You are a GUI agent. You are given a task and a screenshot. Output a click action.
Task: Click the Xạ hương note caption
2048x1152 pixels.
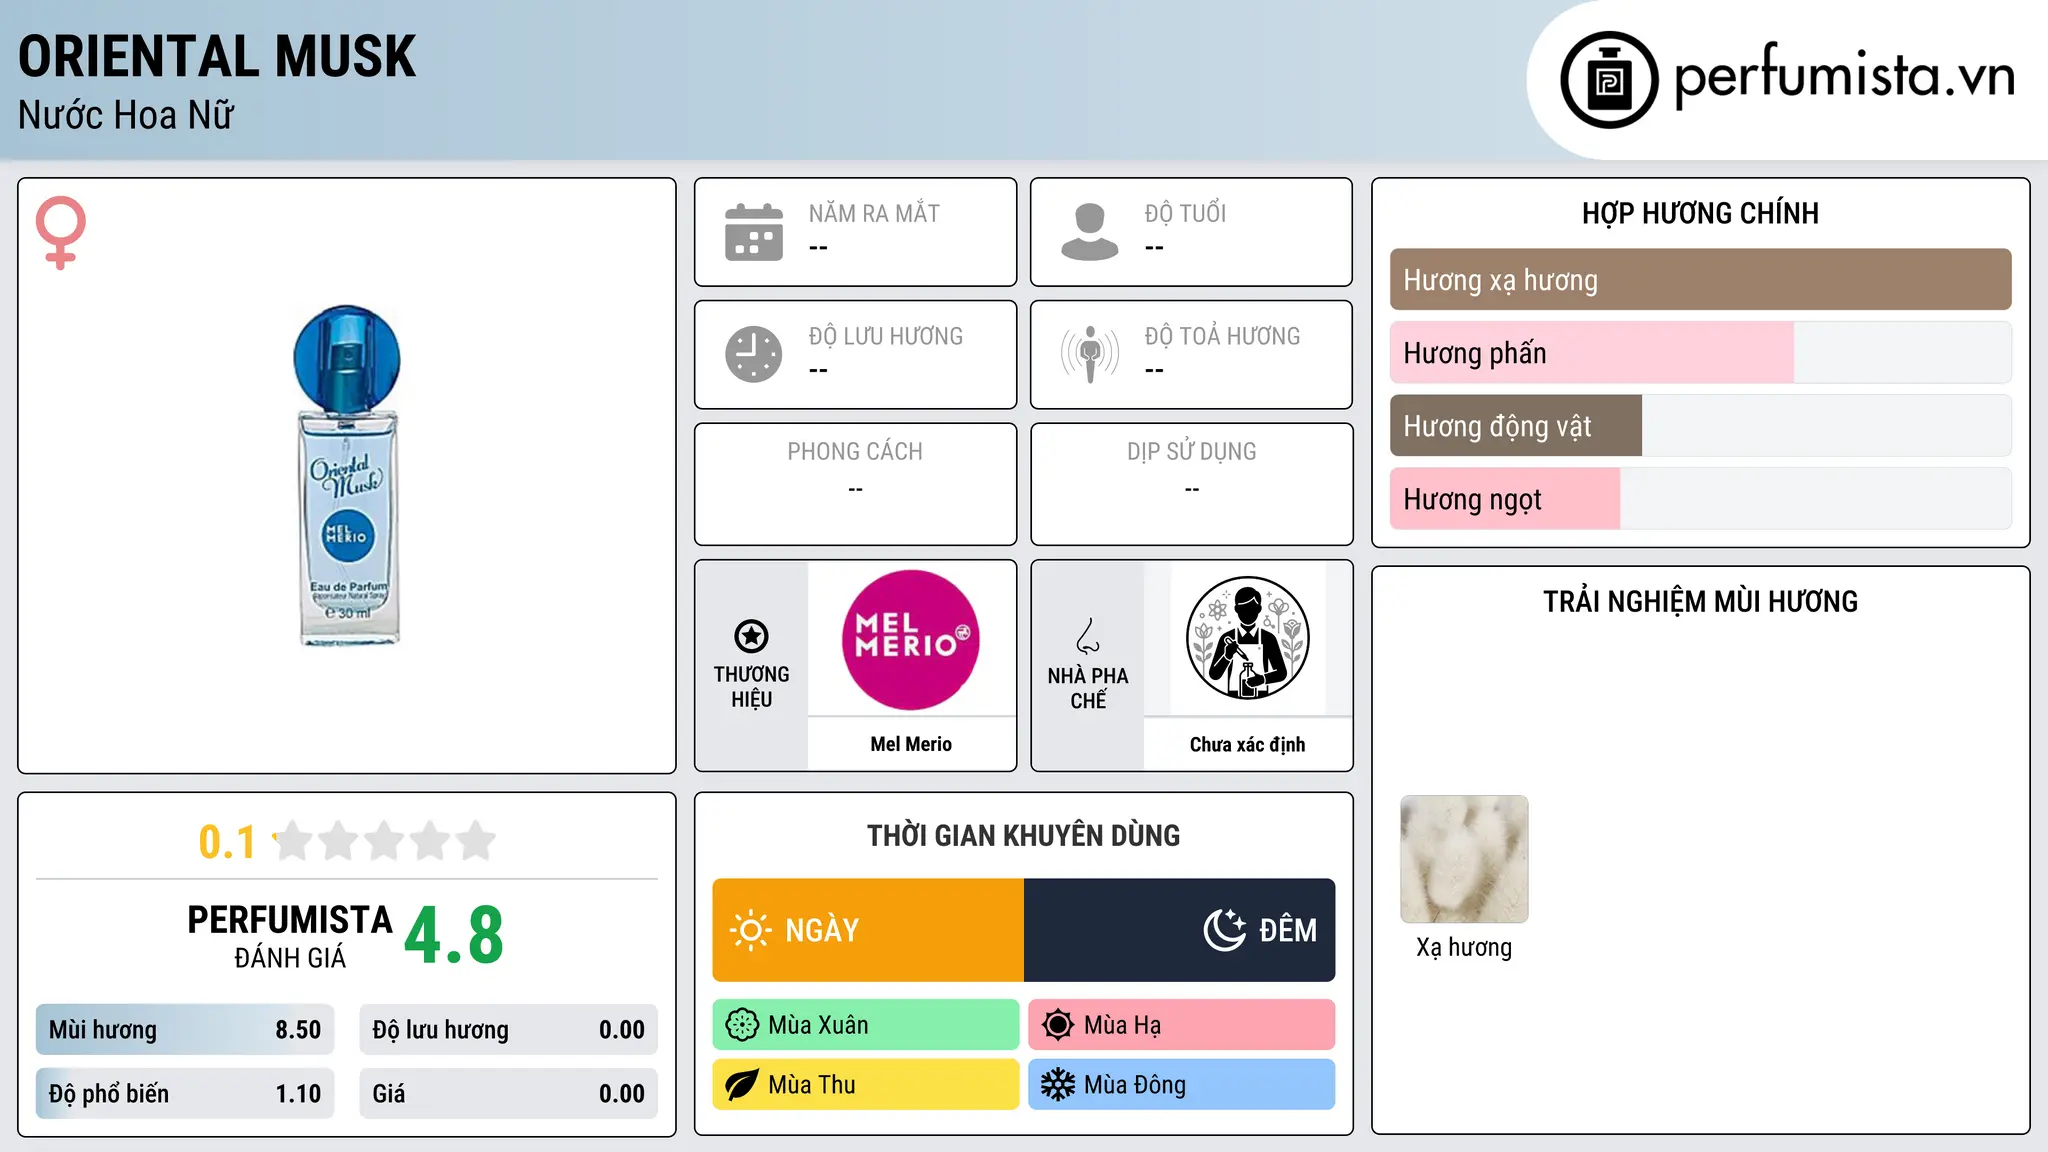[1464, 947]
